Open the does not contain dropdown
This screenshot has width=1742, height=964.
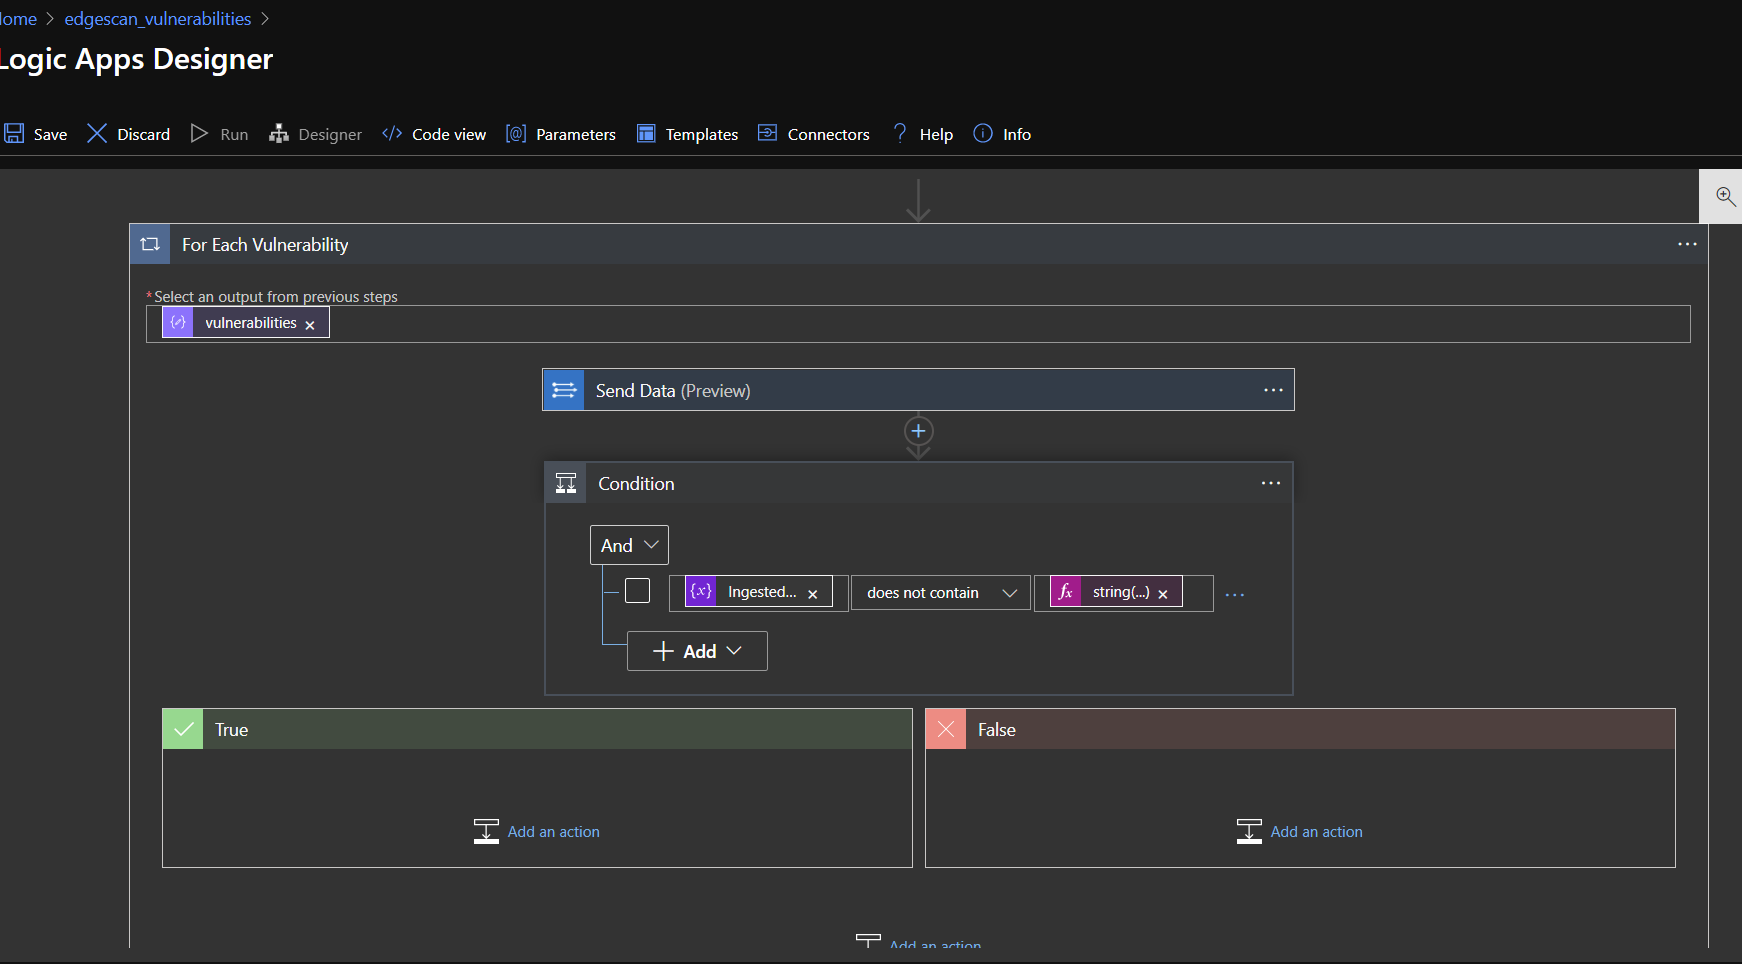[941, 593]
